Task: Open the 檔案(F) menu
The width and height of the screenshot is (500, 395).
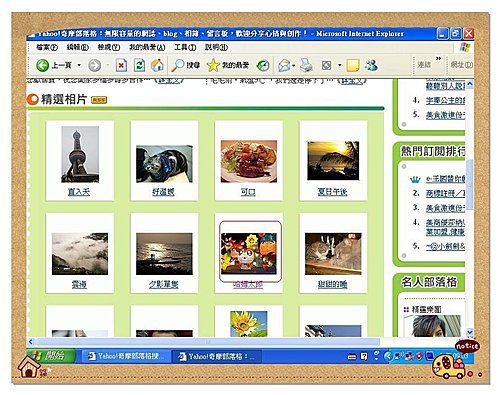Action: tap(47, 47)
